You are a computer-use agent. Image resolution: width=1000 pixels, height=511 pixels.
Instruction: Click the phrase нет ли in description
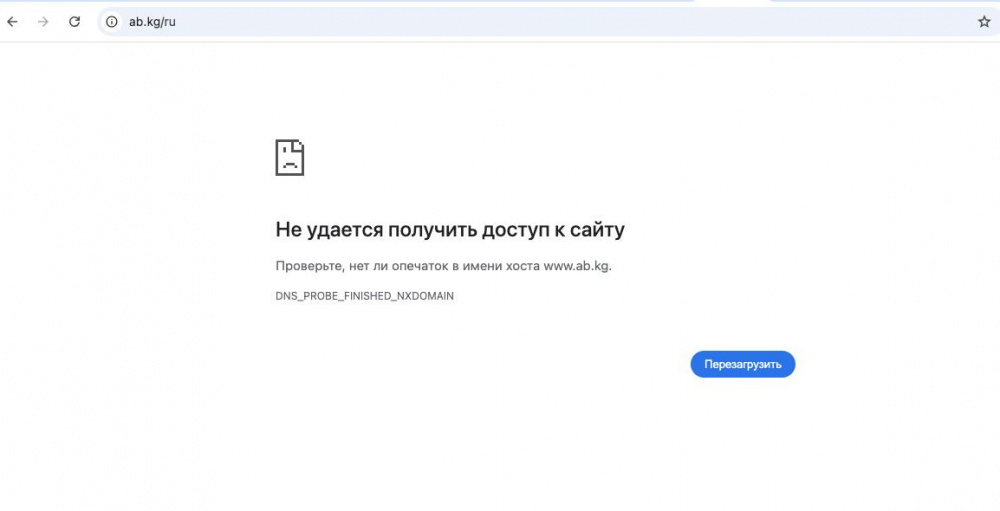(x=361, y=266)
